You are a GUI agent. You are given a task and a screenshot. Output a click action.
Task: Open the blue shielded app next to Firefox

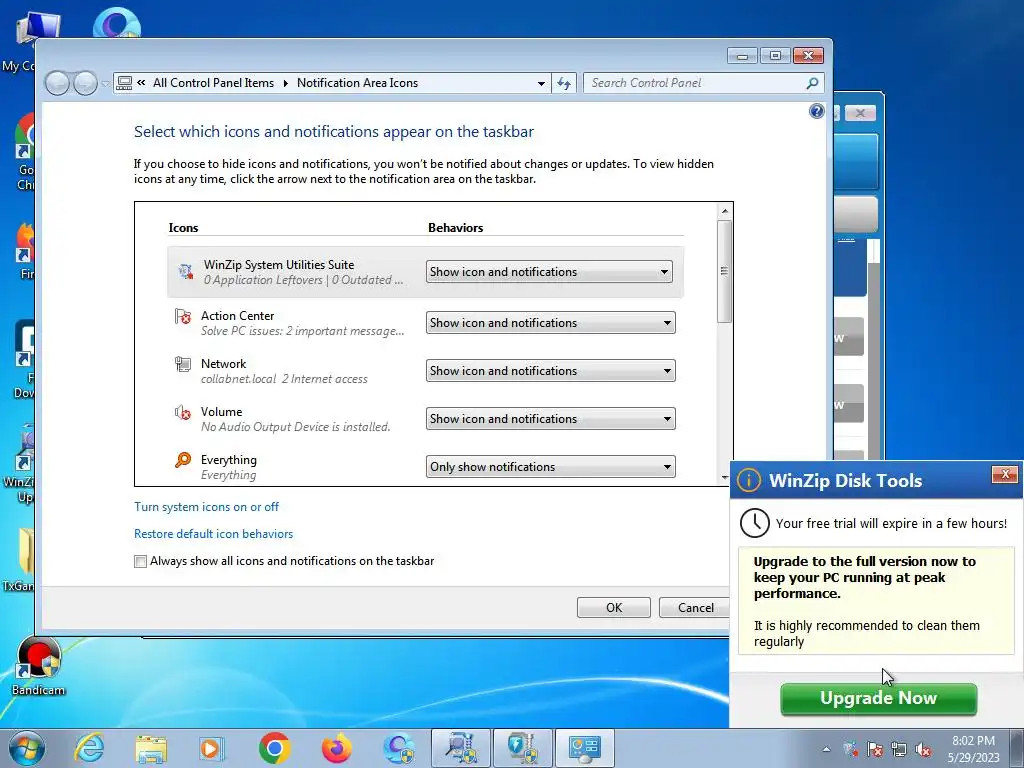click(x=399, y=748)
